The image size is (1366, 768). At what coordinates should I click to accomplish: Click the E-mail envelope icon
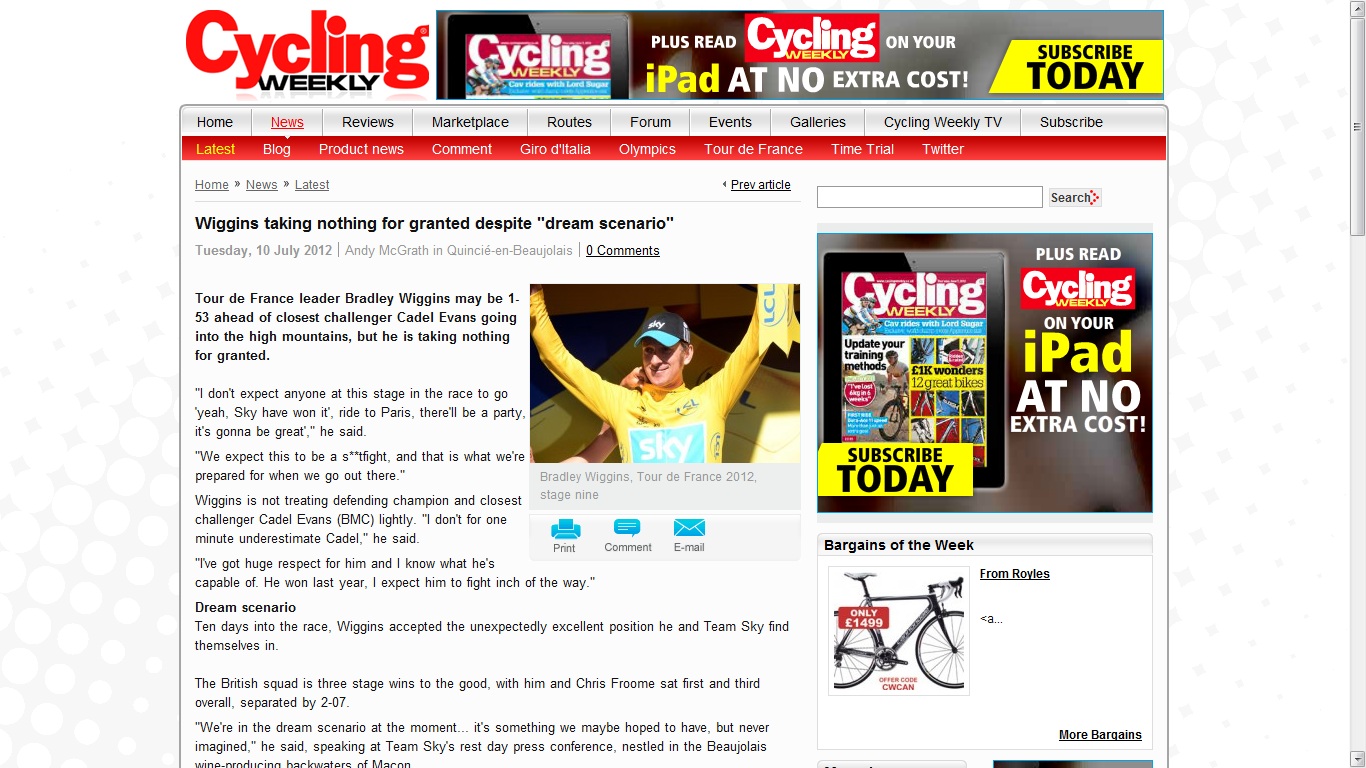click(x=689, y=529)
